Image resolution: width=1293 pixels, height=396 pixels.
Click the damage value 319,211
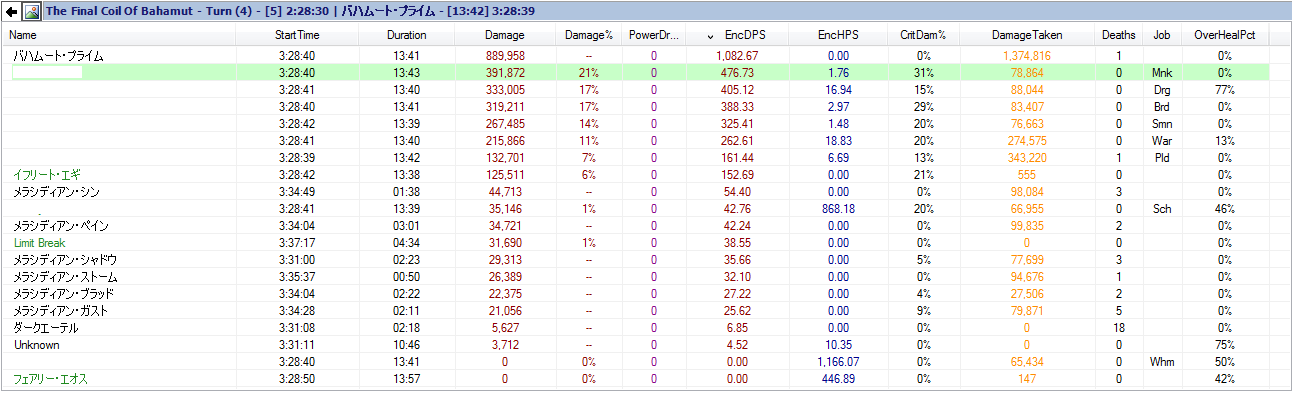click(x=504, y=107)
